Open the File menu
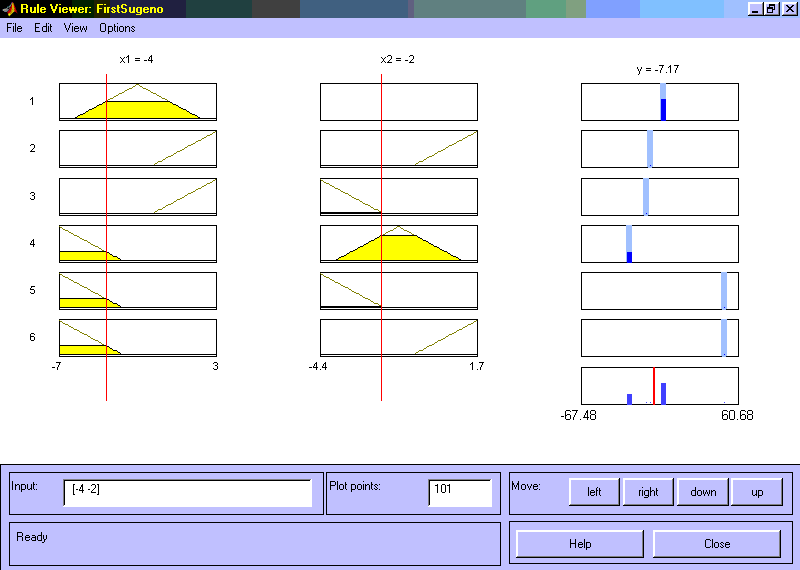 pos(14,28)
